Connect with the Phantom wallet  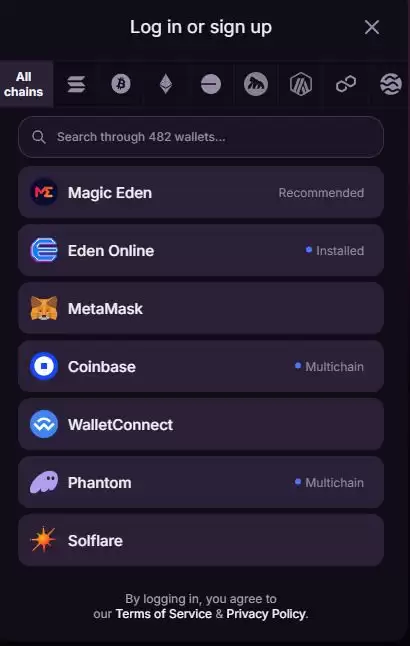(x=201, y=482)
